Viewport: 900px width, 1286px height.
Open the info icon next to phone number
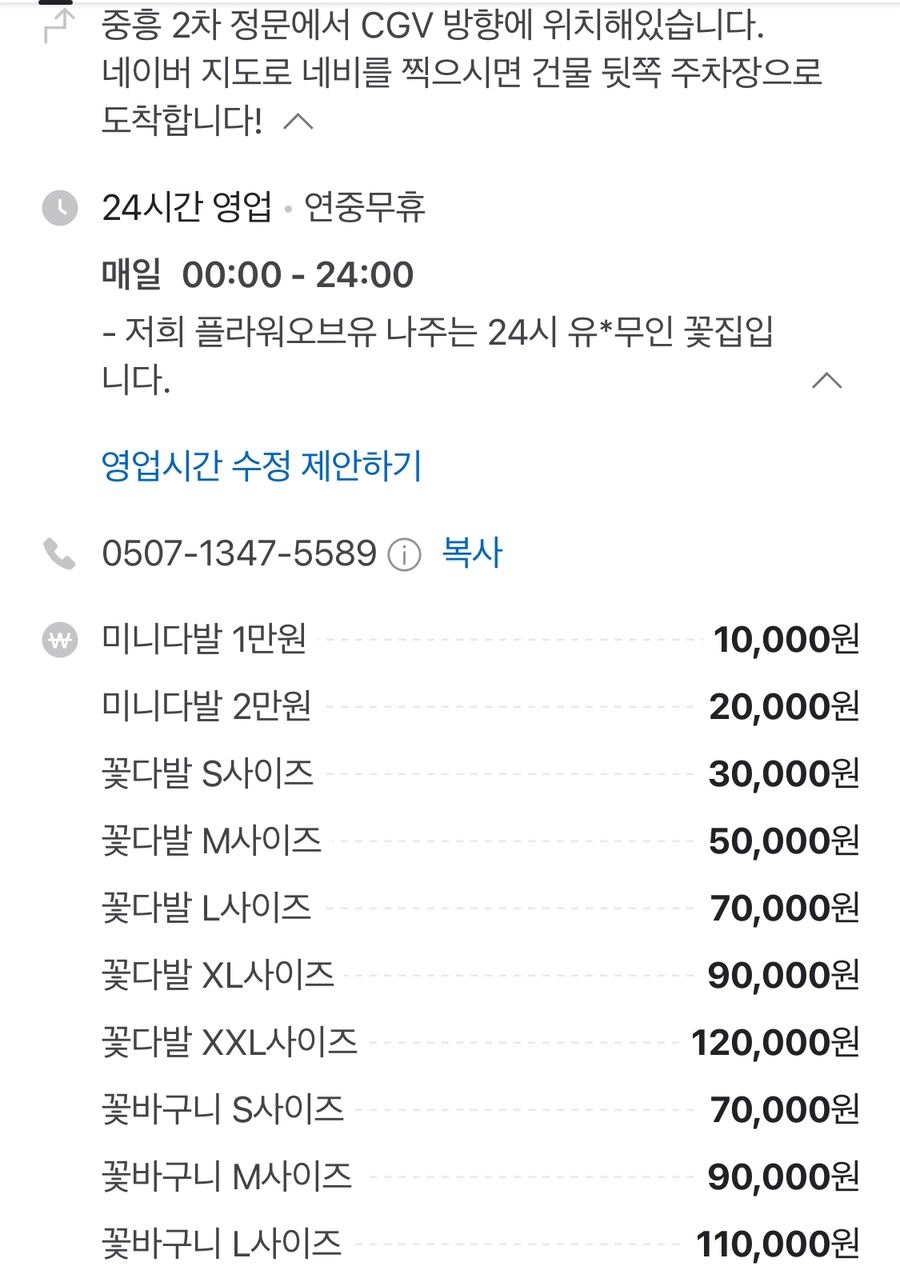coord(404,554)
